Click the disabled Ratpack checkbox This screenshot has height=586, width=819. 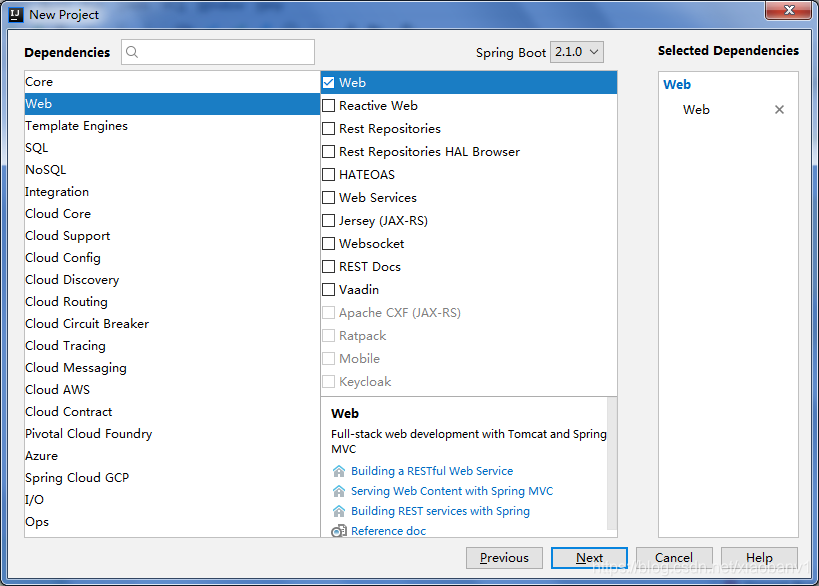click(329, 335)
